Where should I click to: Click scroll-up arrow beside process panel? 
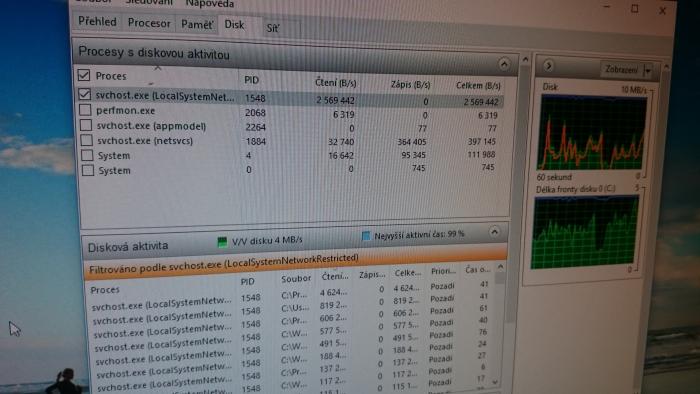click(525, 59)
